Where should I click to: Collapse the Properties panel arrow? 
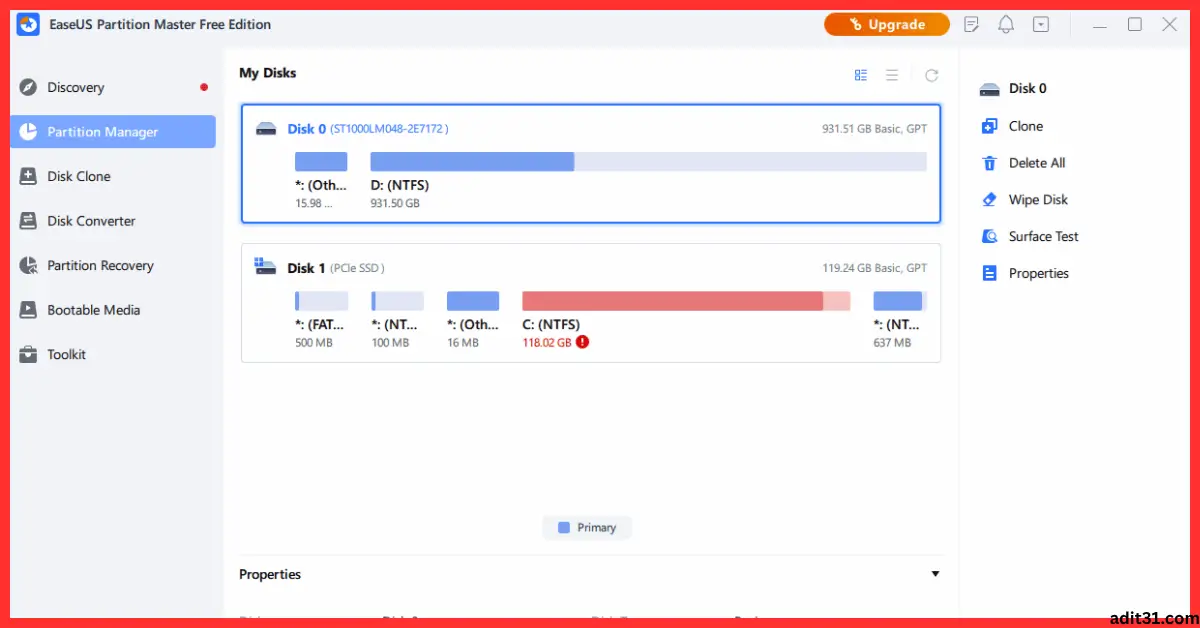pos(936,574)
